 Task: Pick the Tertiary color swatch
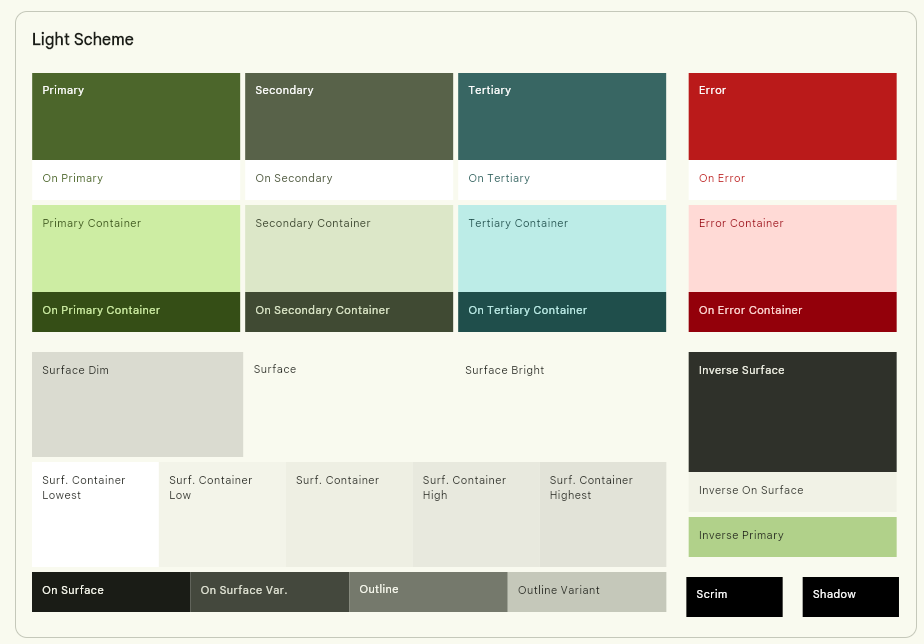point(562,116)
